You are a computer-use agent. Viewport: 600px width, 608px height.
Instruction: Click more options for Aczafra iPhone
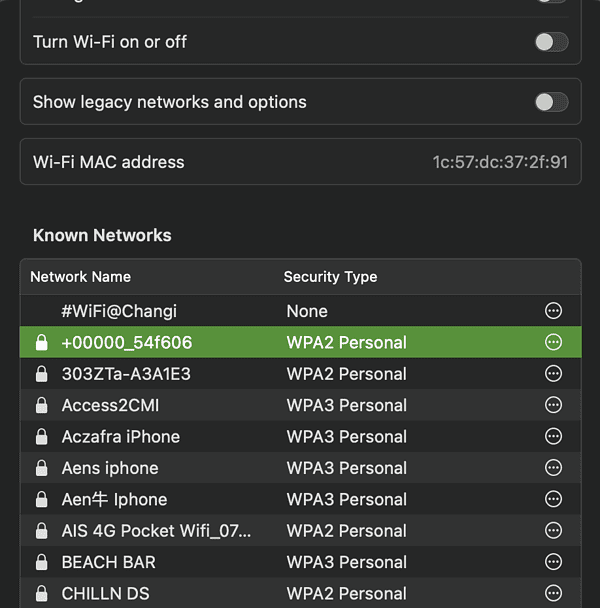(553, 436)
